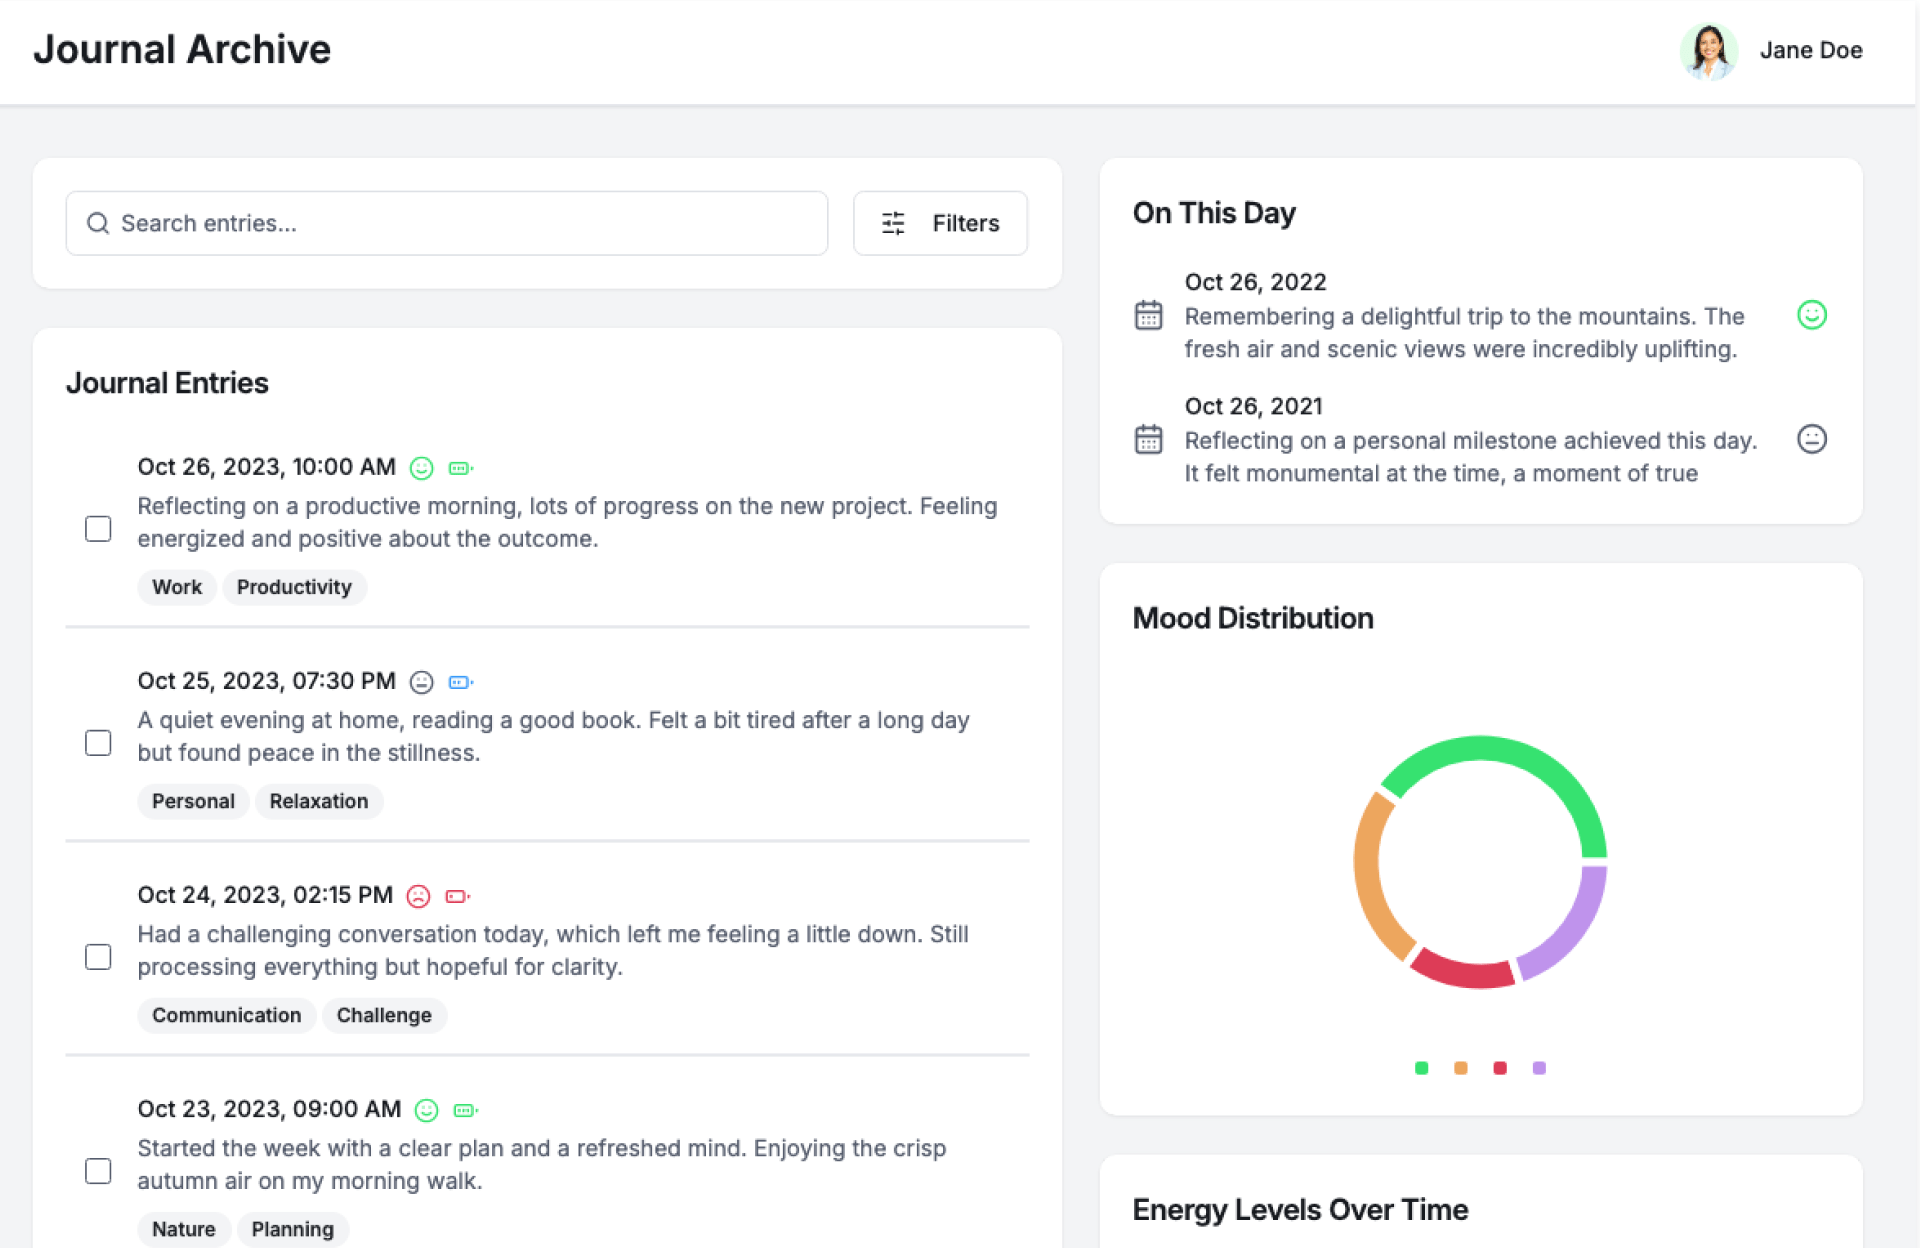Open Jane Doe's profile avatar menu
The width and height of the screenshot is (1920, 1248).
point(1708,51)
